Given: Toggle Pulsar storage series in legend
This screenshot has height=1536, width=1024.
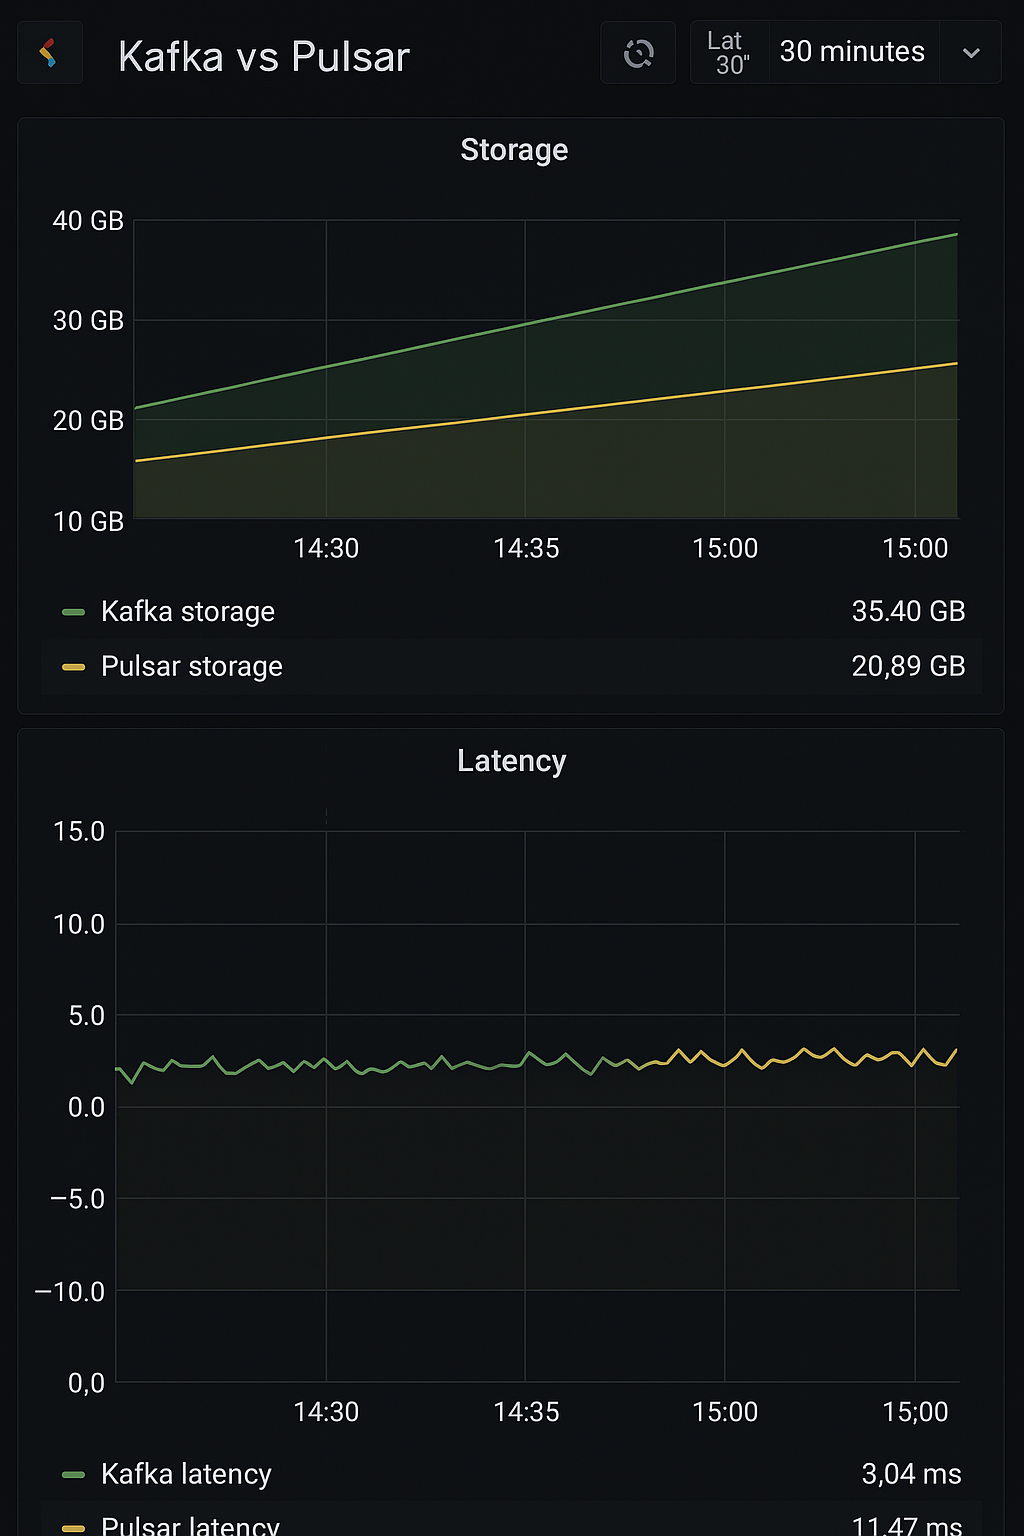Looking at the screenshot, I should [192, 667].
